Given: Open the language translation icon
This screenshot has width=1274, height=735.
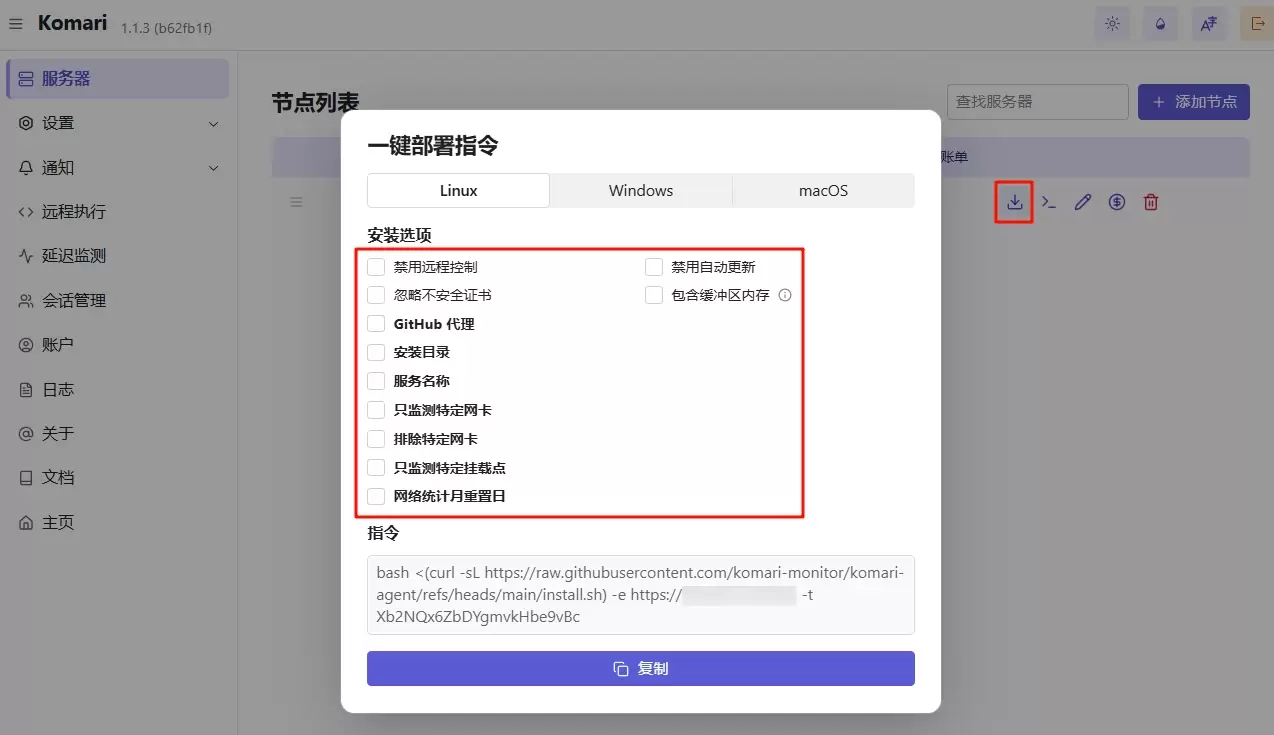Looking at the screenshot, I should point(1209,25).
